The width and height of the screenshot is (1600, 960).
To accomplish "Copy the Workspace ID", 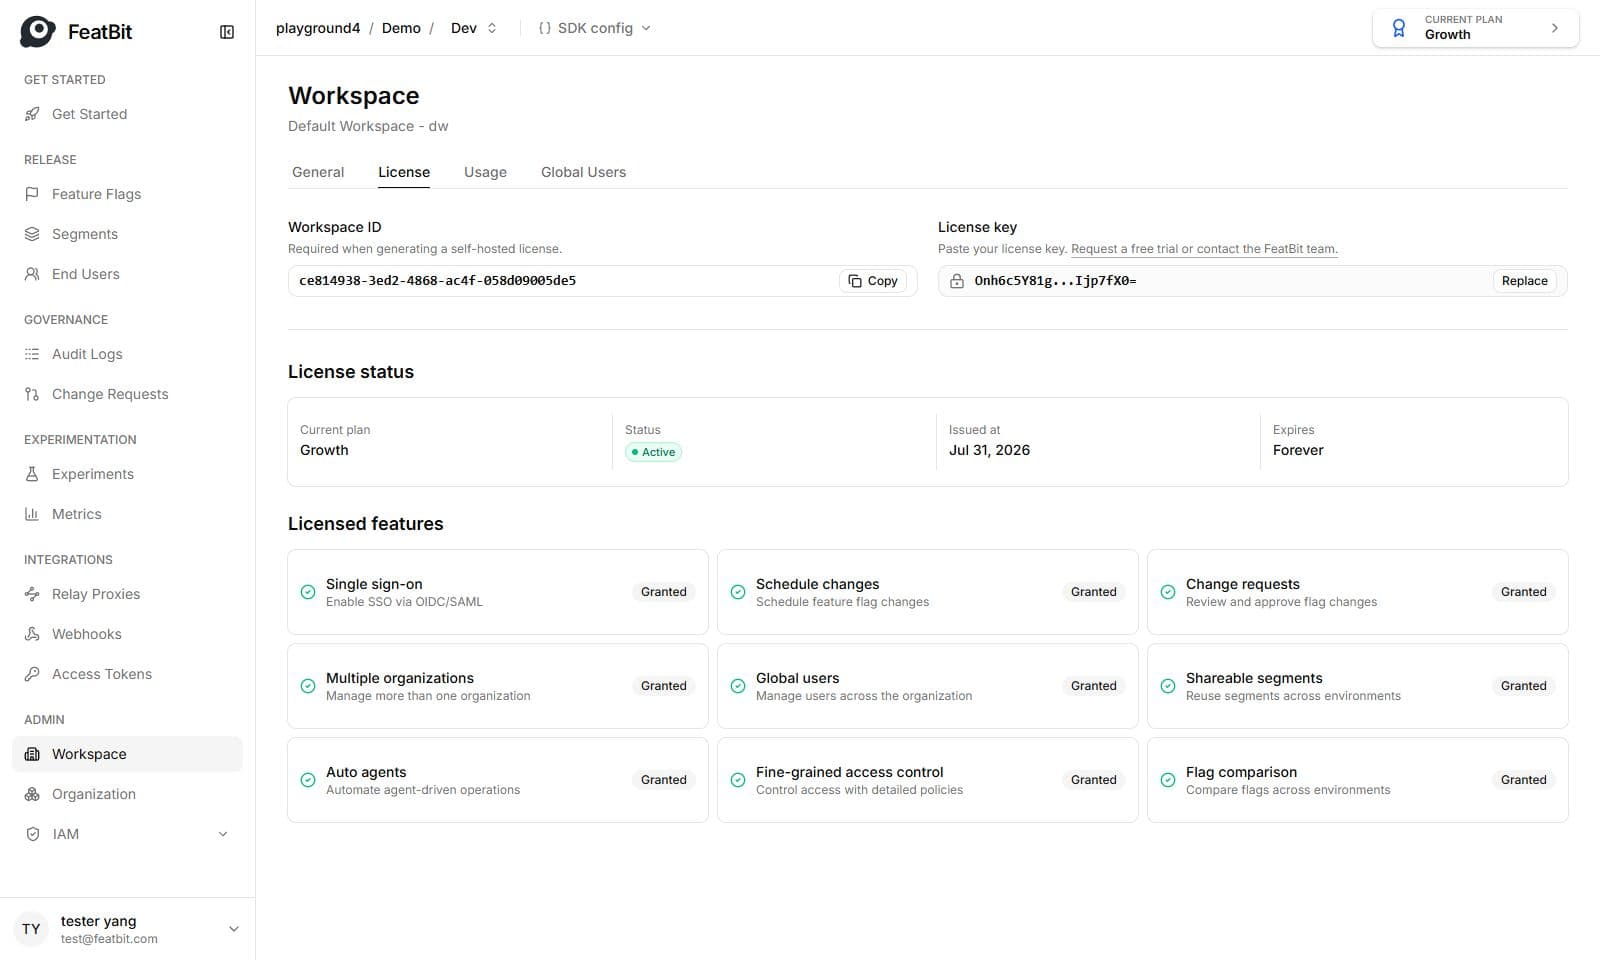I will pos(873,281).
